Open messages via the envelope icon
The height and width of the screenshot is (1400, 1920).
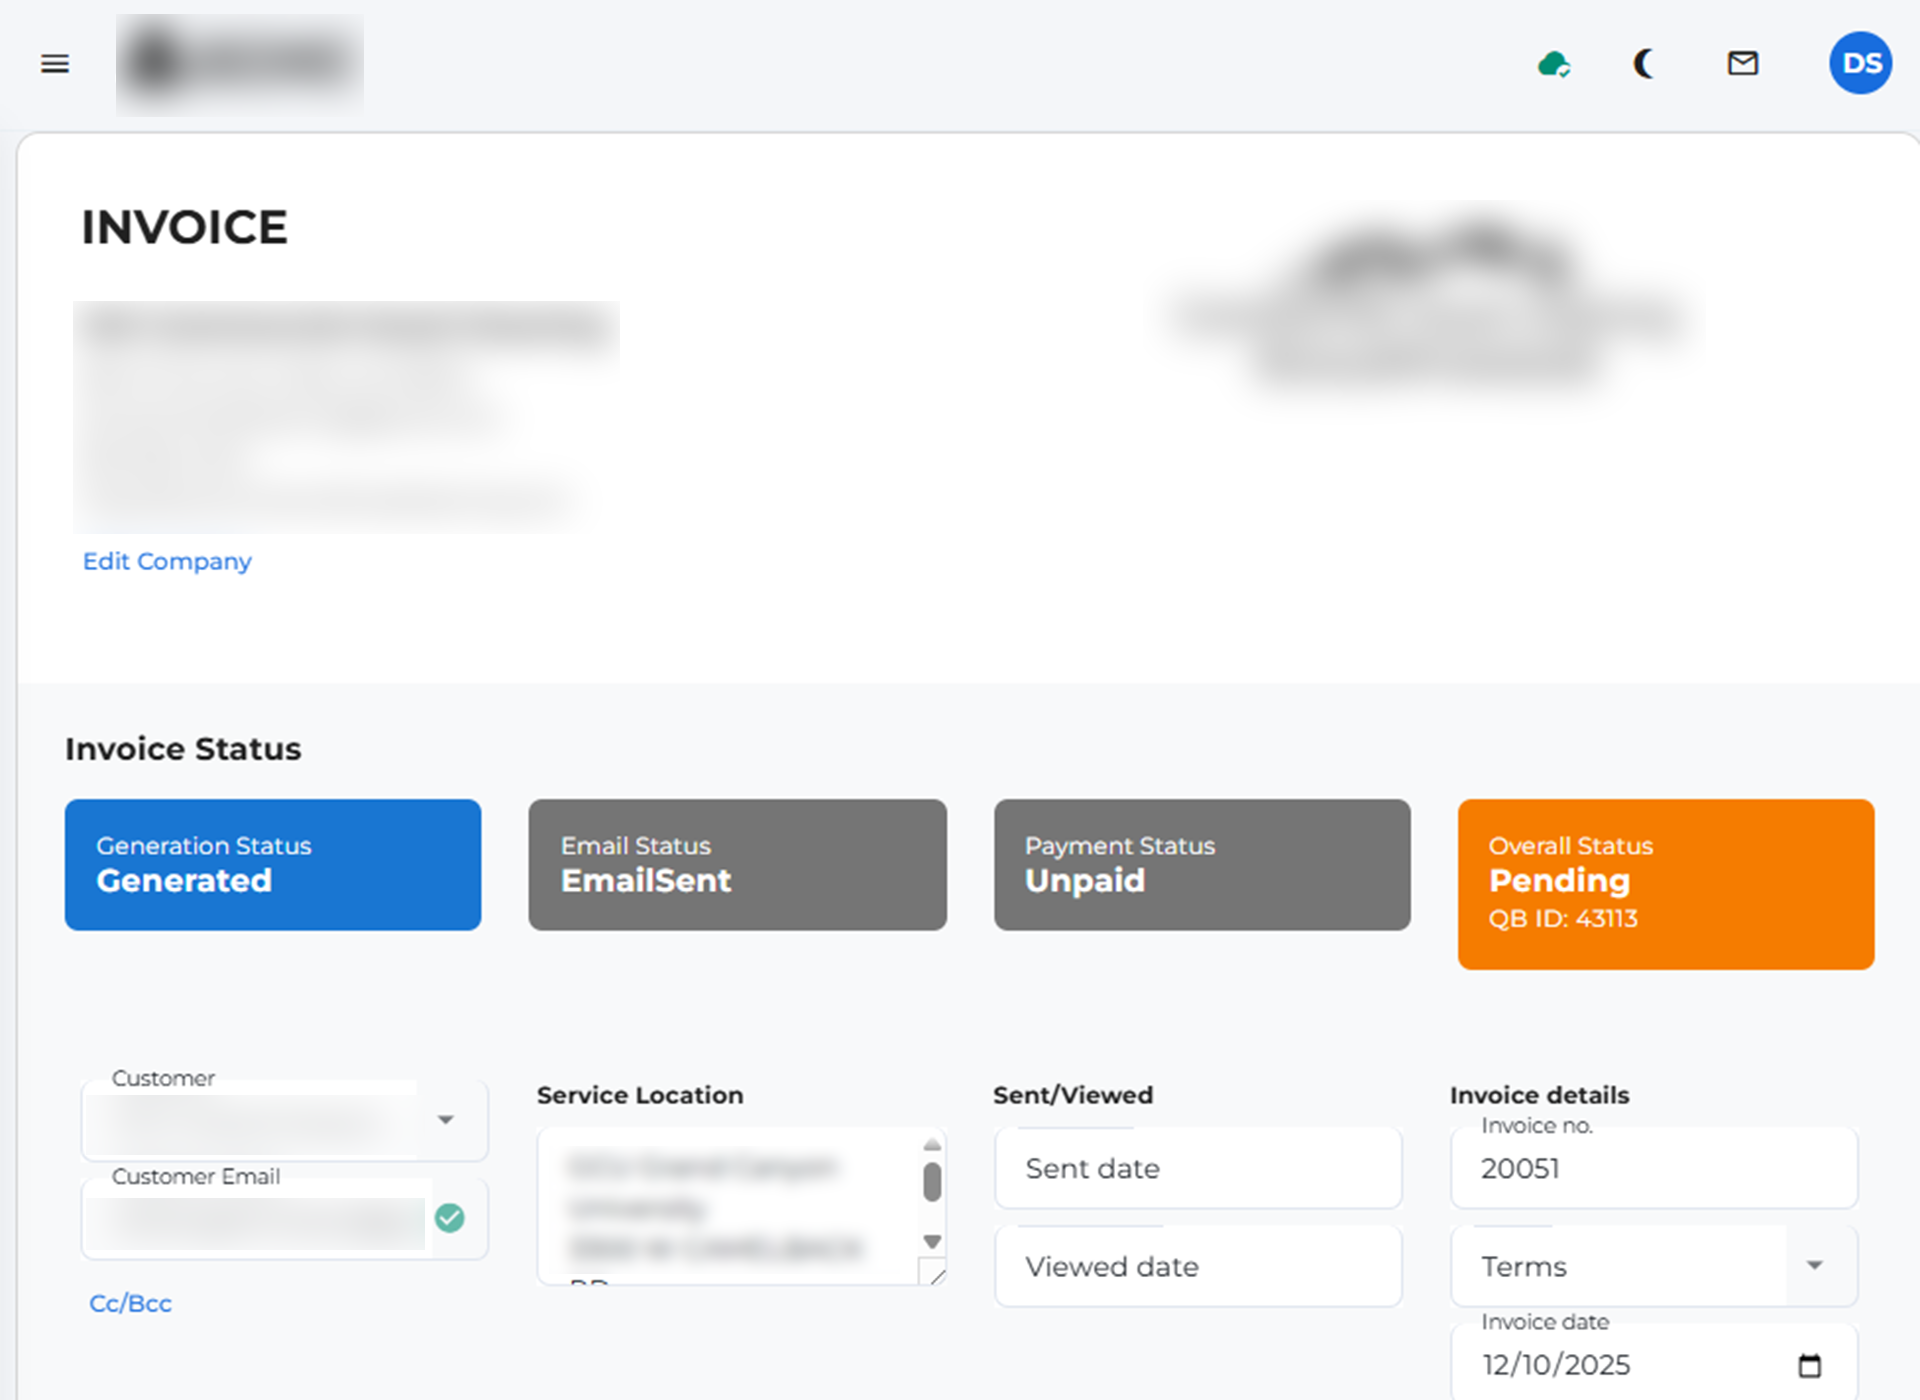click(1743, 63)
